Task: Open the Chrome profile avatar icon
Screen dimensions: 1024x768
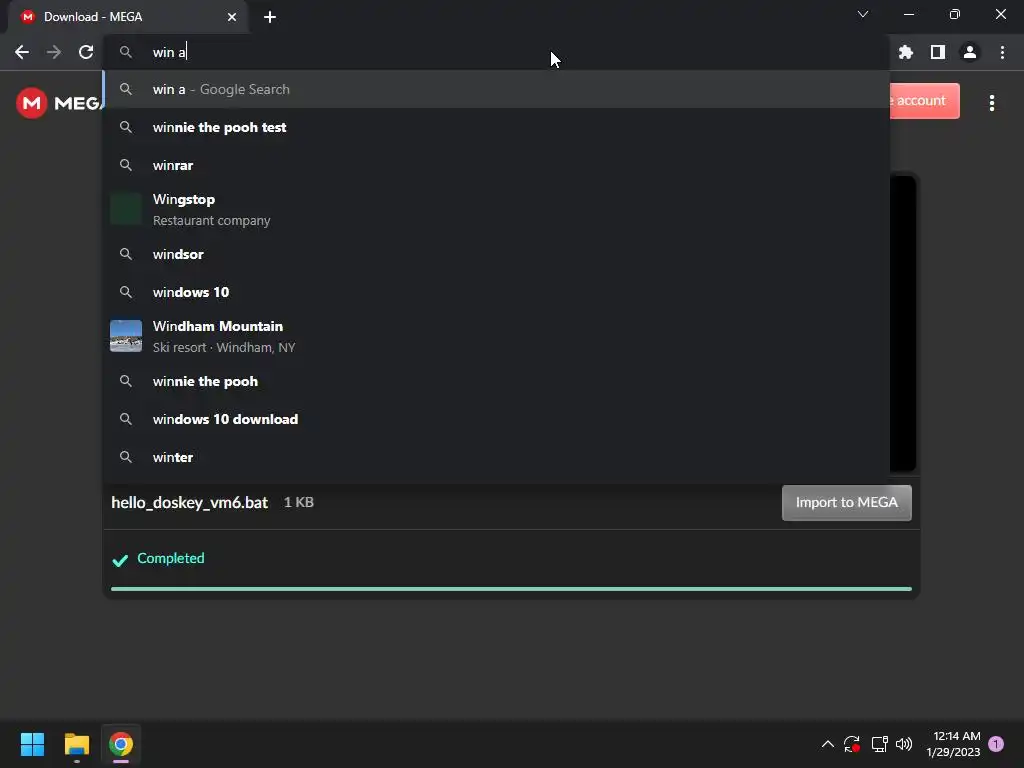Action: (x=970, y=52)
